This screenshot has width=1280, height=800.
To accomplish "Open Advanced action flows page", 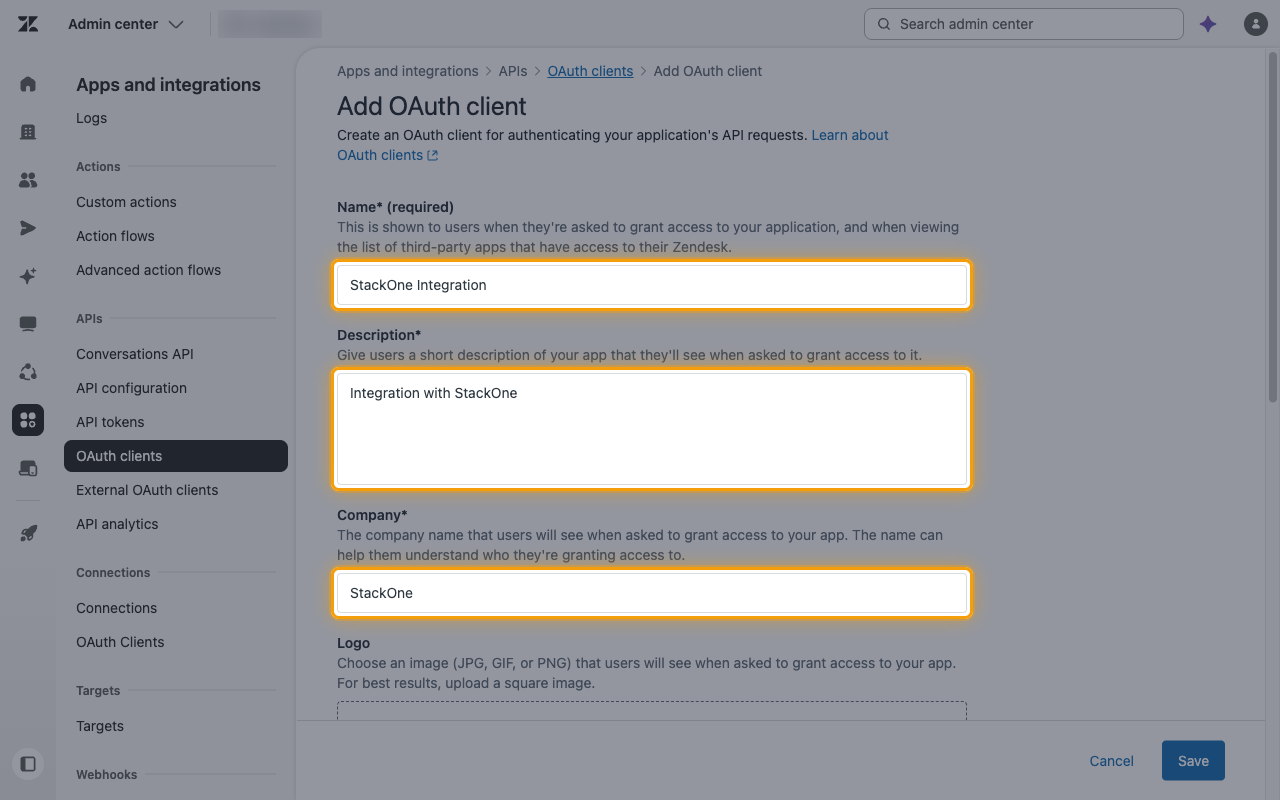I will [148, 270].
